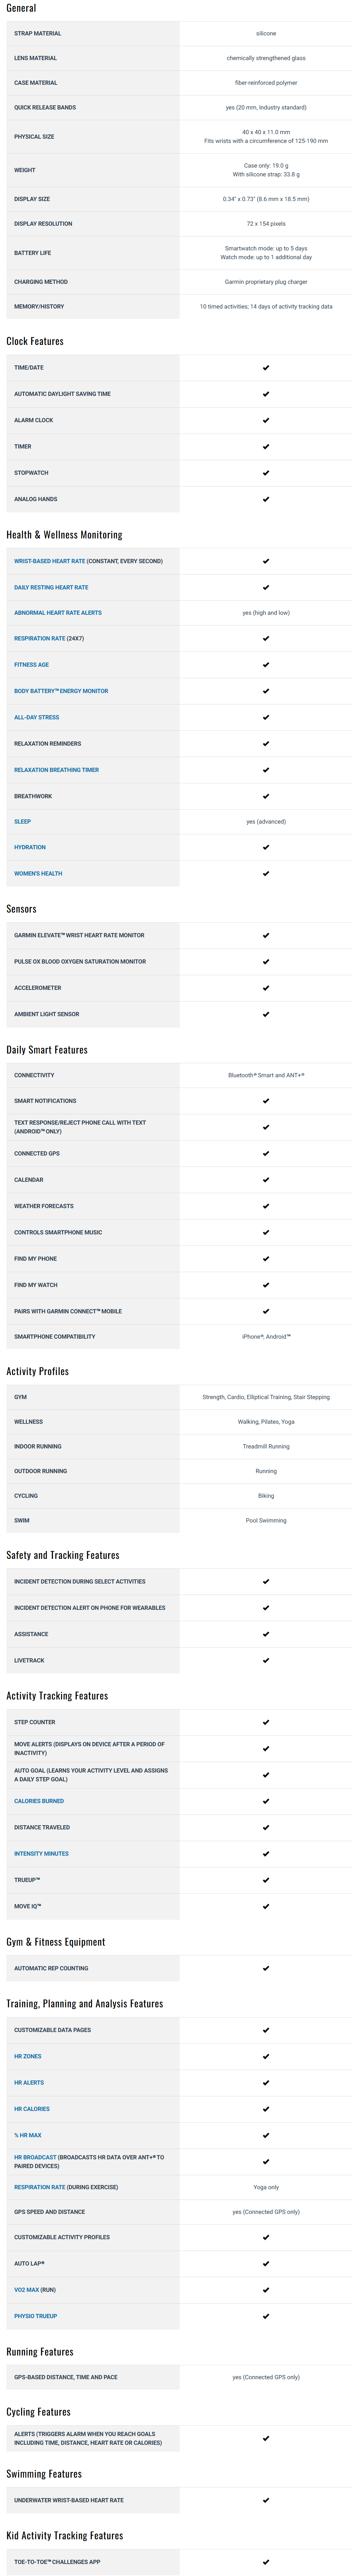The width and height of the screenshot is (359, 2576).
Task: Click the Health & Wellness Monitoring heading
Action: click(x=64, y=535)
